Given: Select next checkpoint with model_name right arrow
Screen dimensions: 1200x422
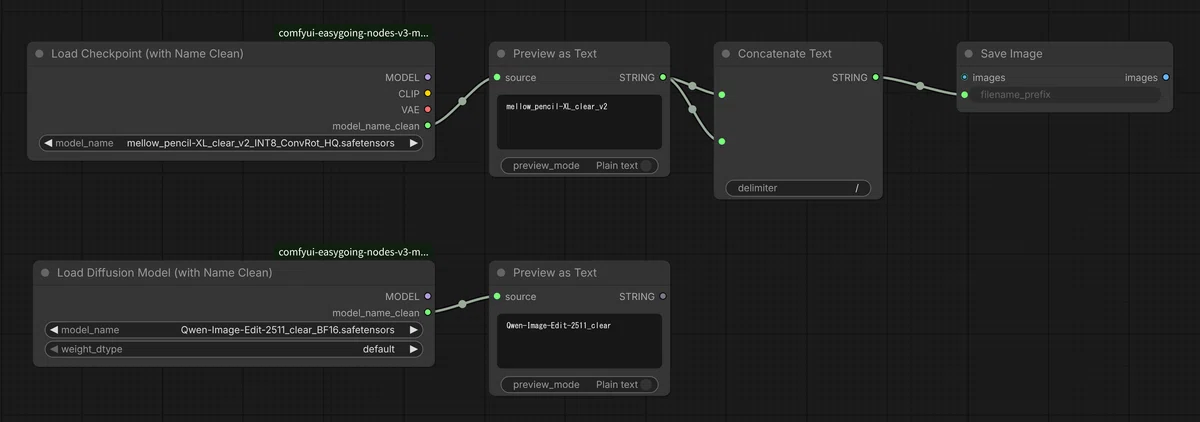Looking at the screenshot, I should pos(414,143).
